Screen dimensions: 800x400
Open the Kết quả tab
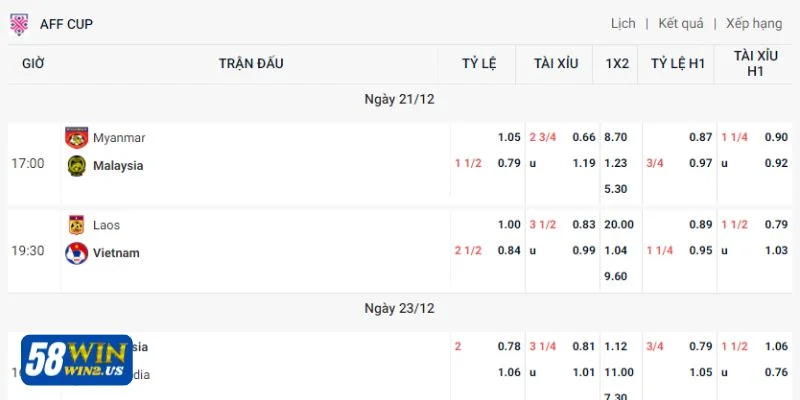[681, 24]
